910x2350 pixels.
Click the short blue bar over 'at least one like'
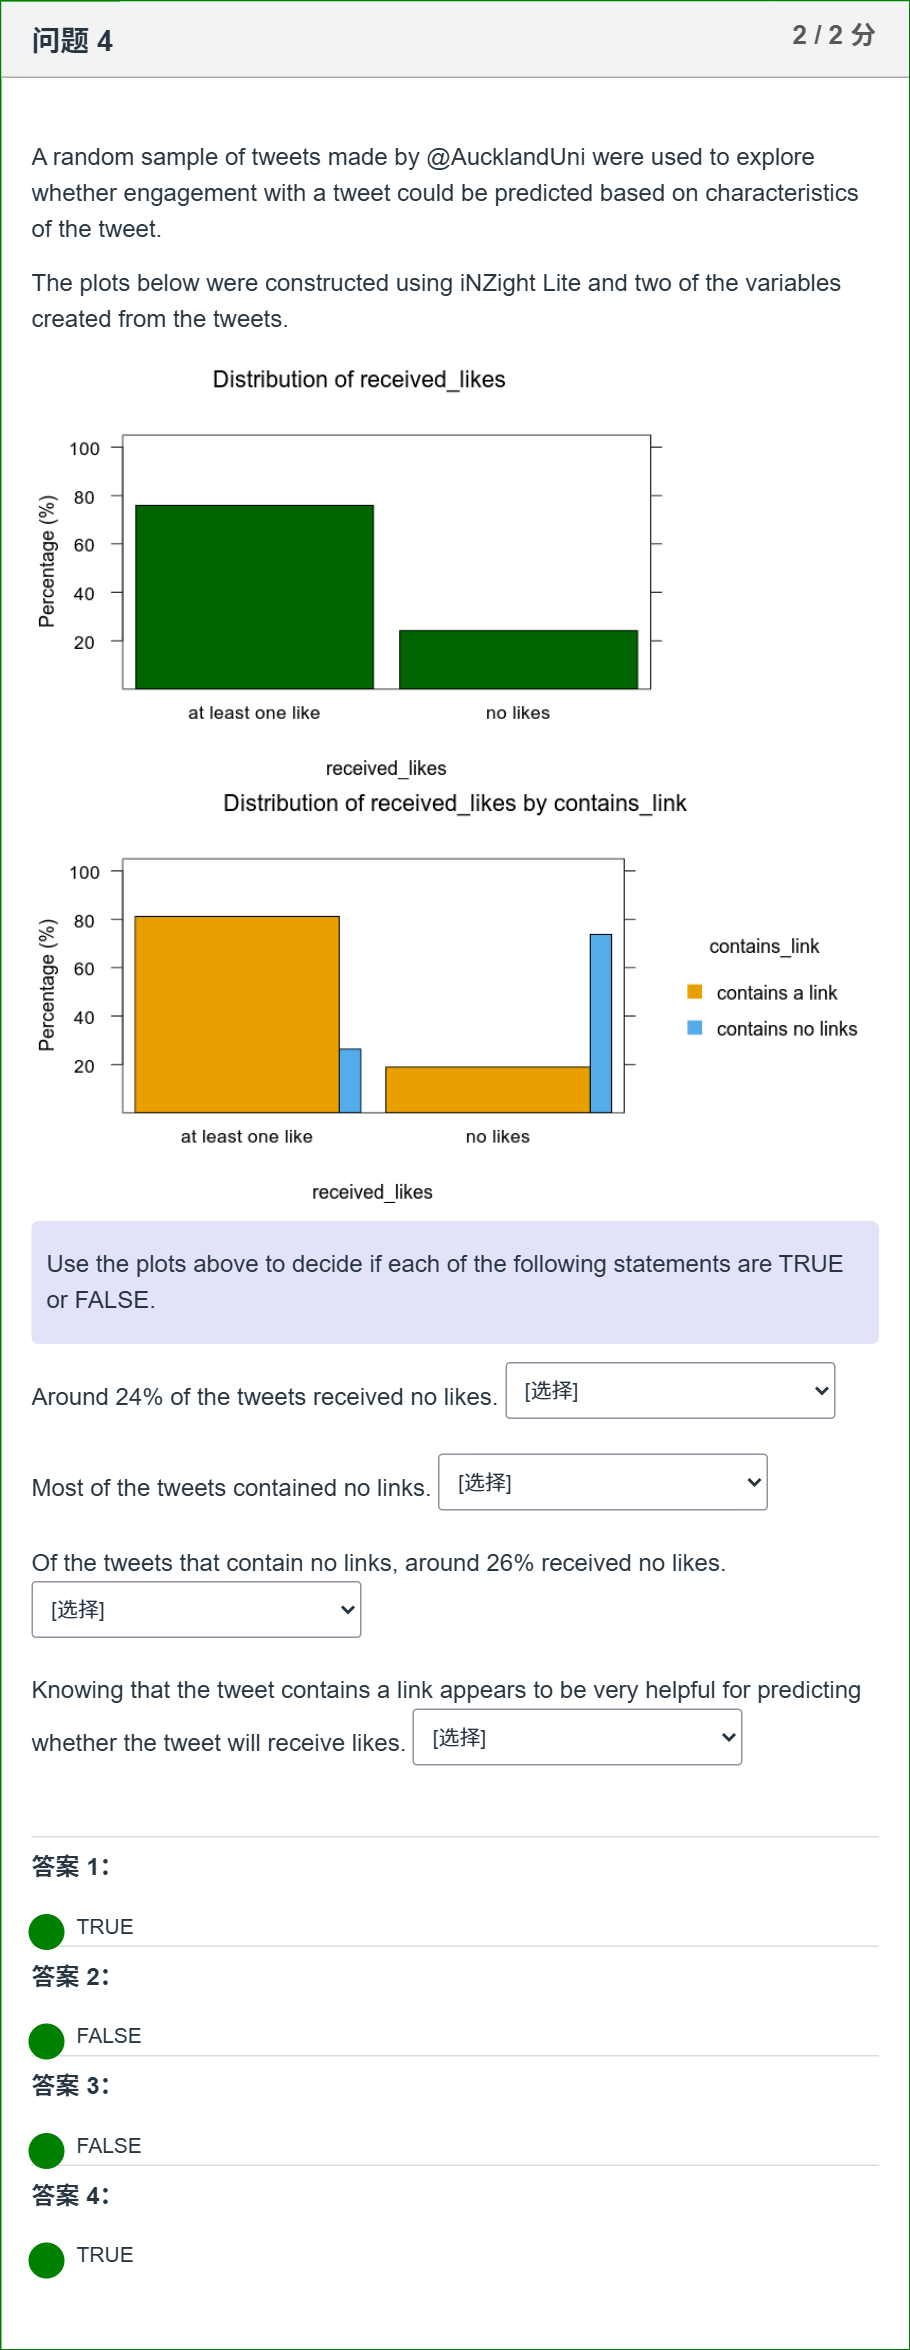[x=350, y=1080]
